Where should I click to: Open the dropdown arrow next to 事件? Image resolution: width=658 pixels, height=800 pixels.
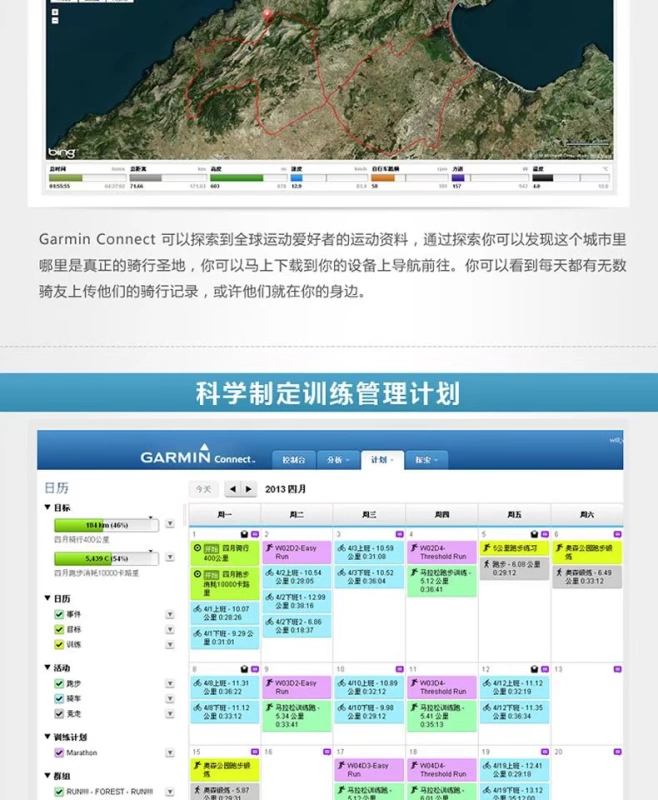point(170,614)
